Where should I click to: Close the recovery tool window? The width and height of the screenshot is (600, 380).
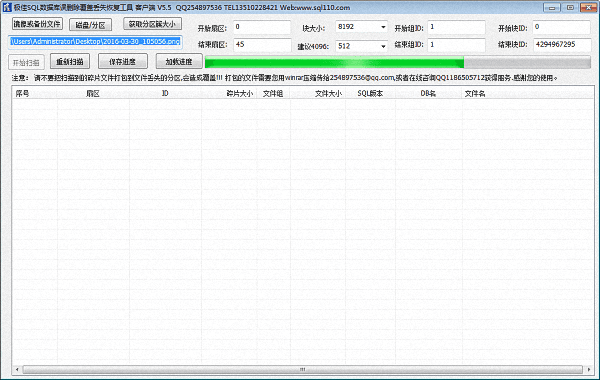pyautogui.click(x=589, y=8)
